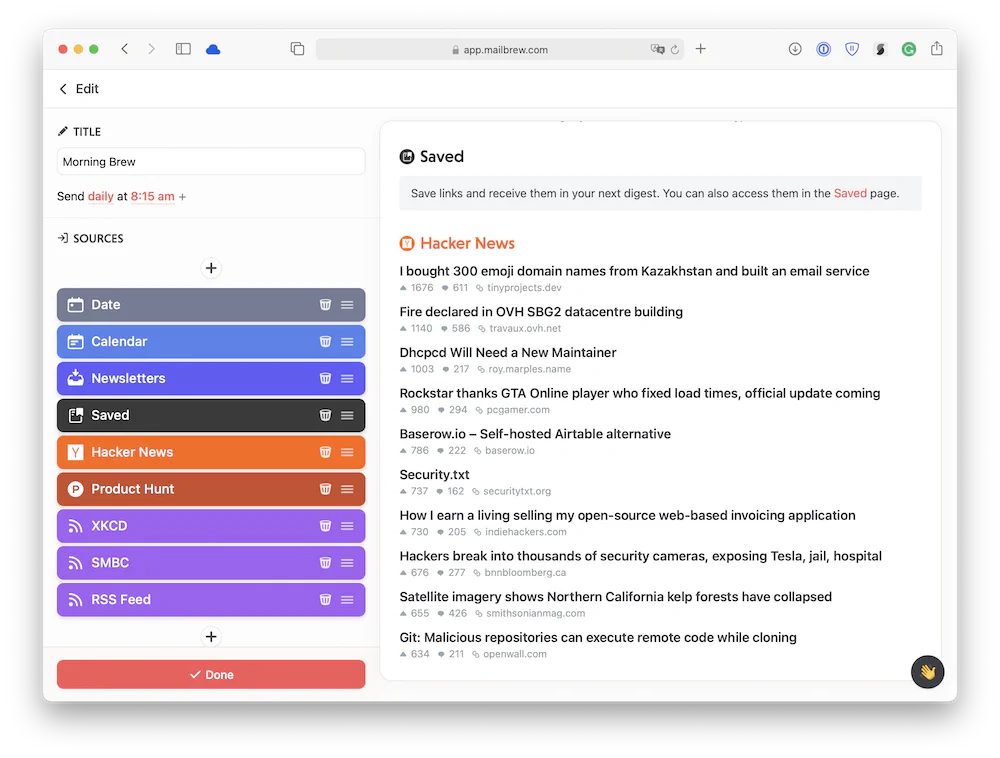Change the 8:15 am send time
This screenshot has width=1000, height=758.
(x=152, y=197)
